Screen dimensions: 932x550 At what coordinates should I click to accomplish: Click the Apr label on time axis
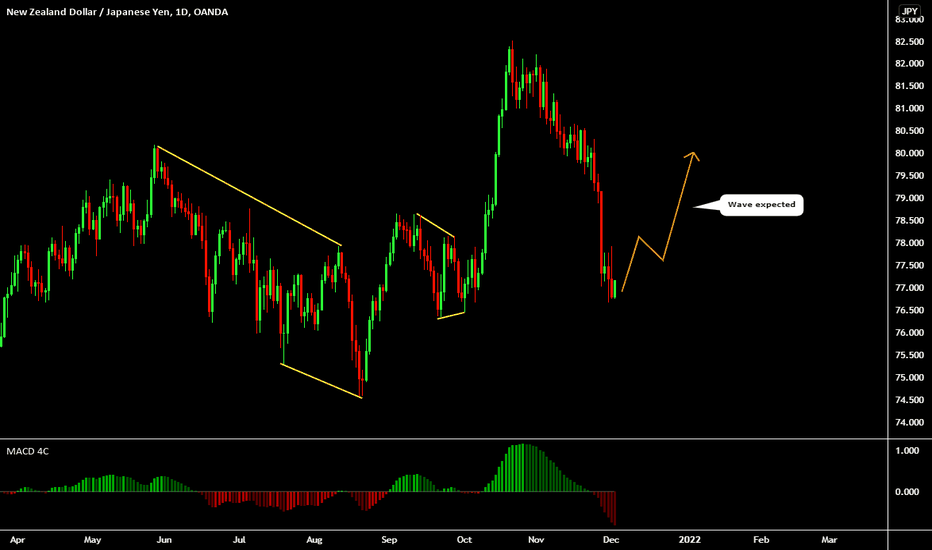tap(17, 540)
